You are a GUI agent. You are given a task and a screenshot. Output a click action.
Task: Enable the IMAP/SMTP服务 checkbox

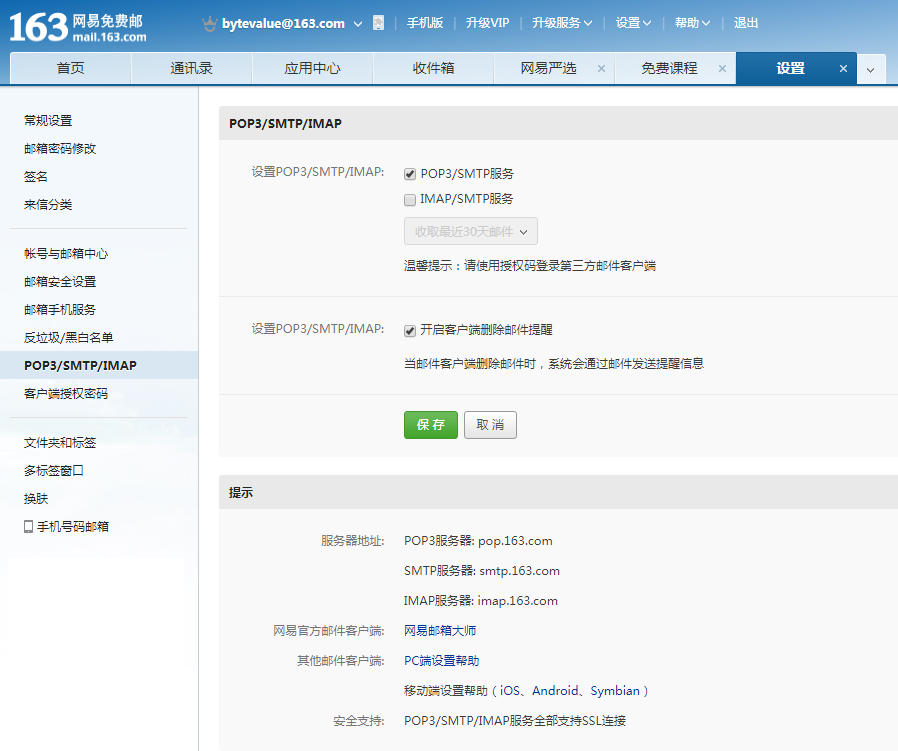(x=410, y=199)
